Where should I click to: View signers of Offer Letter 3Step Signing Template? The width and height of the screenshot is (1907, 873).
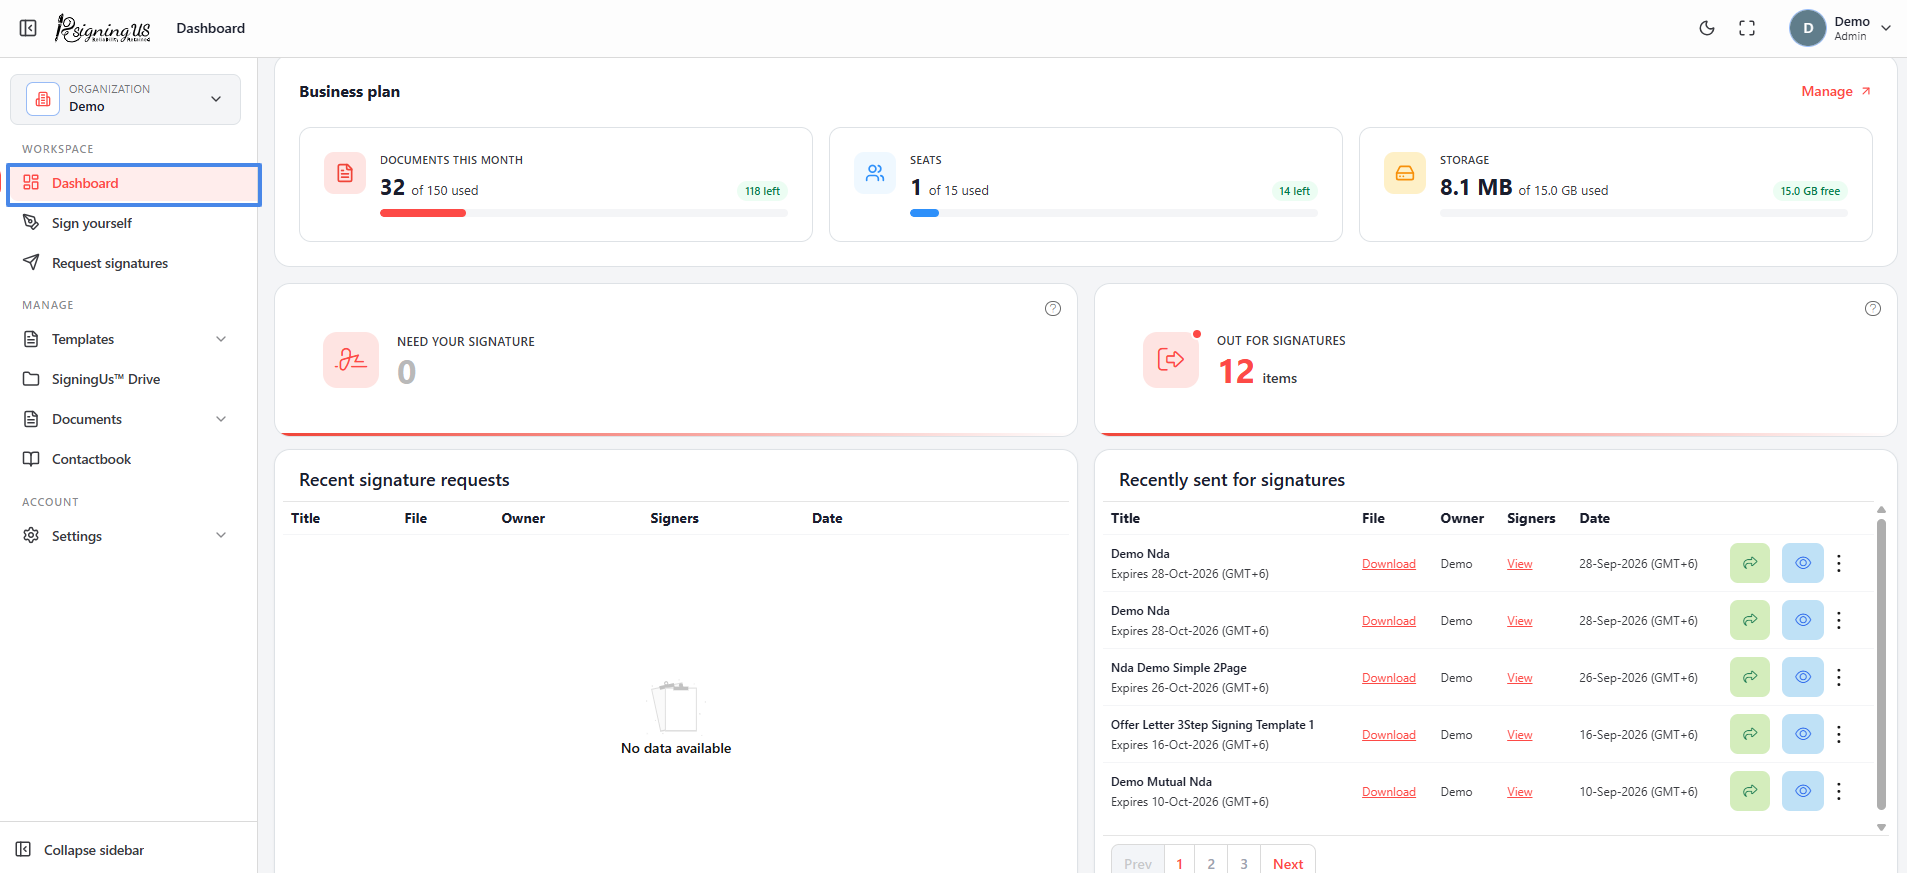1520,735
